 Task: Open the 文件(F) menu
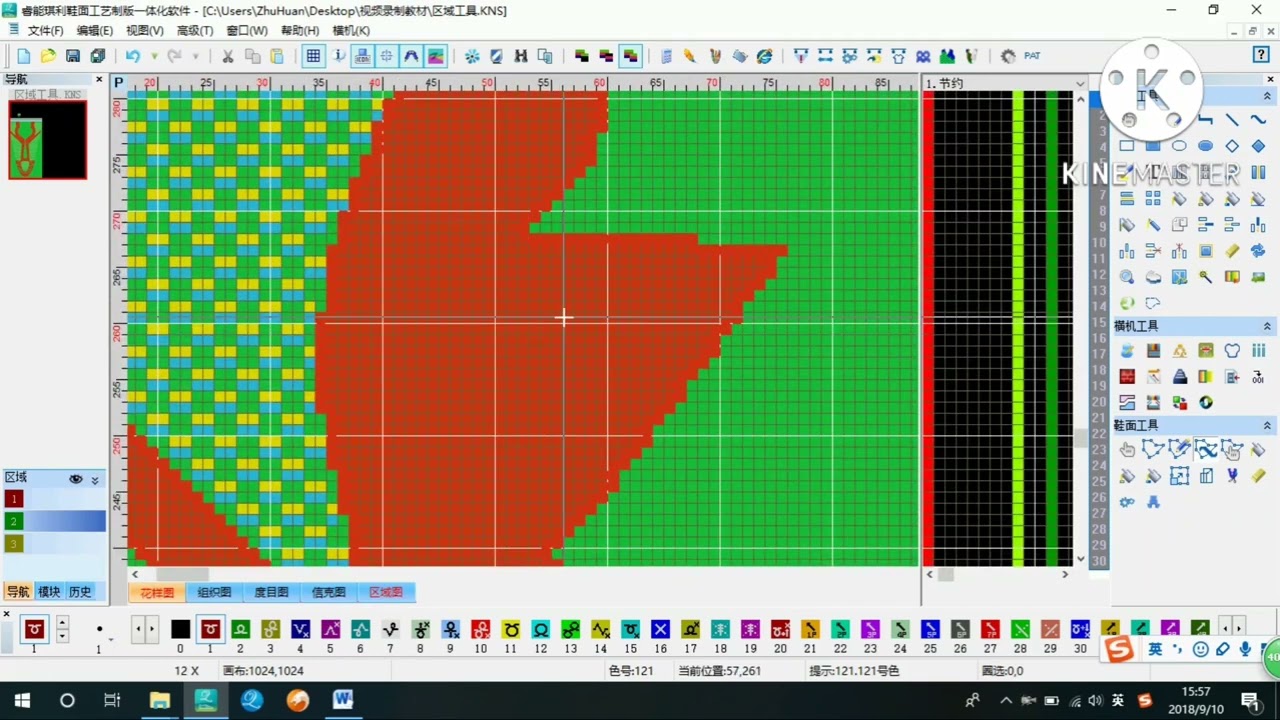click(x=45, y=31)
